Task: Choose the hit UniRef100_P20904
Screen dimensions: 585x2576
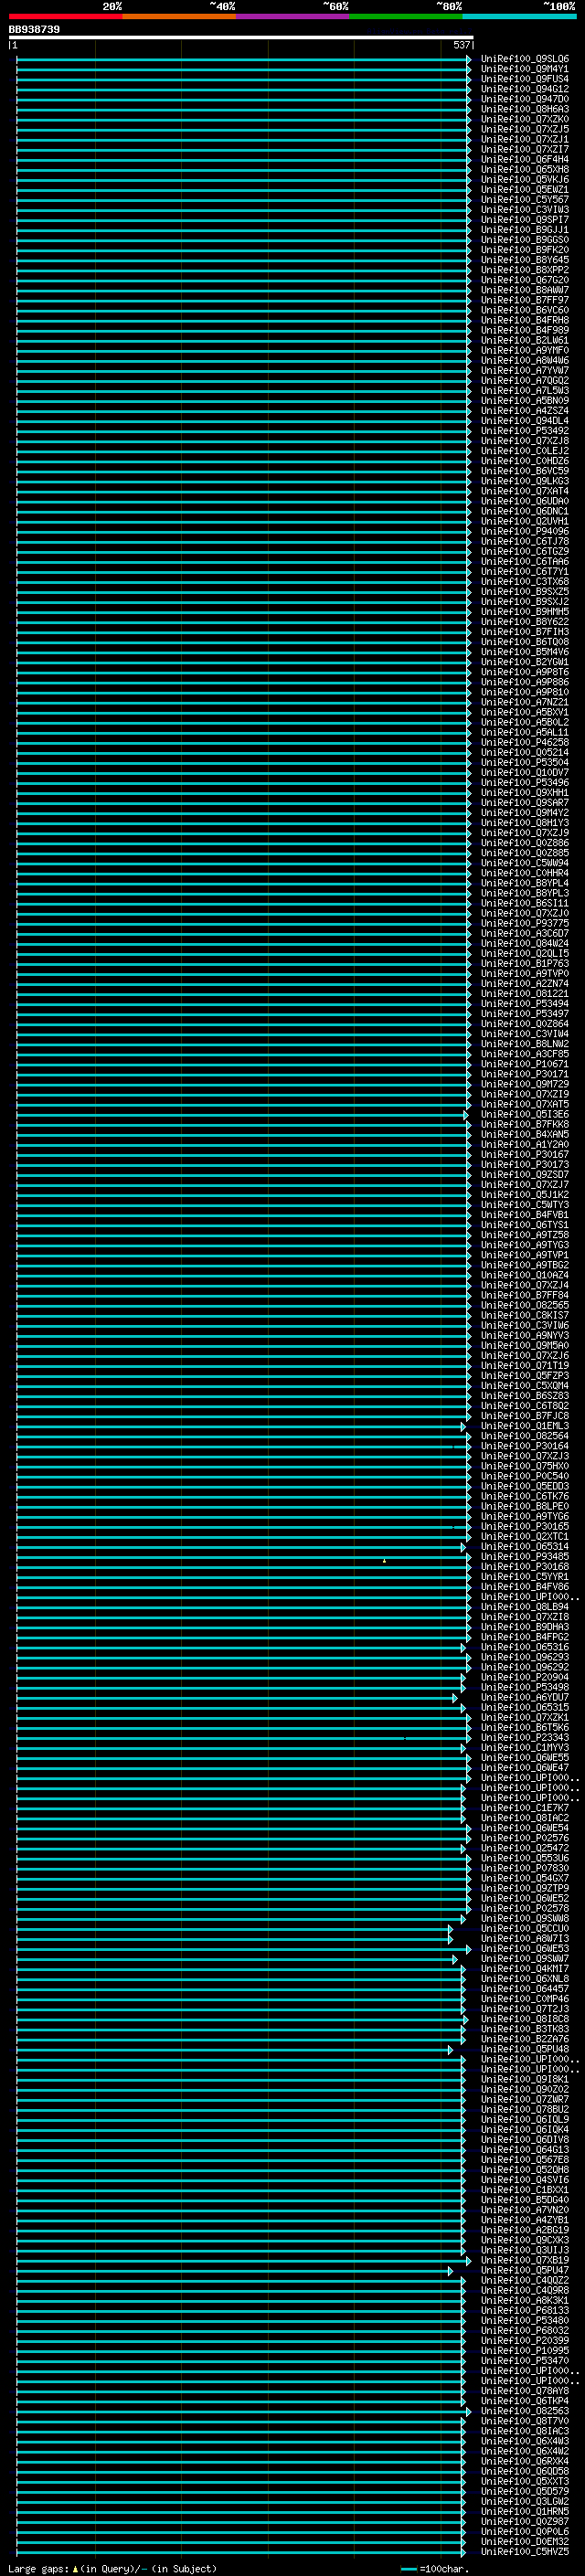Action: click(524, 1677)
